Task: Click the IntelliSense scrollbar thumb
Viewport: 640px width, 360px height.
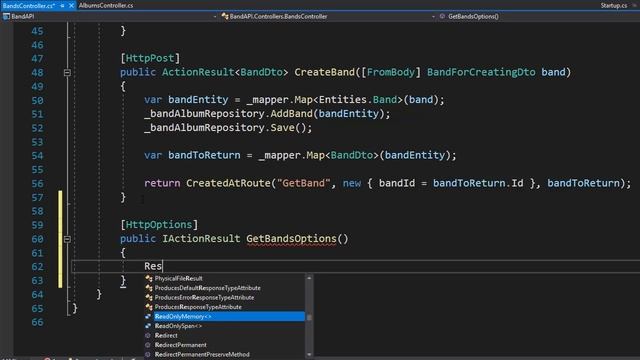Action: tap(309, 317)
